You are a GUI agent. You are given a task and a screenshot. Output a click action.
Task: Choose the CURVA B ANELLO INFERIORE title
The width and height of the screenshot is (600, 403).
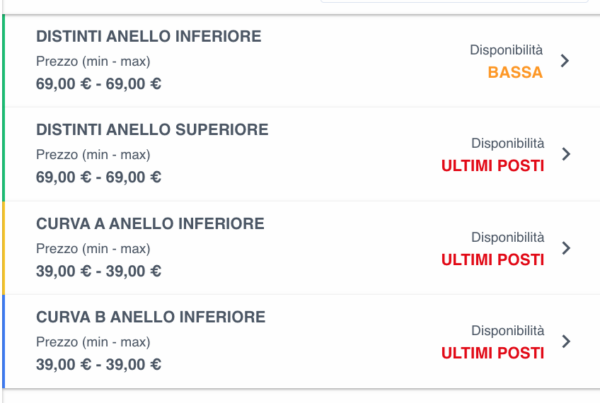click(150, 317)
